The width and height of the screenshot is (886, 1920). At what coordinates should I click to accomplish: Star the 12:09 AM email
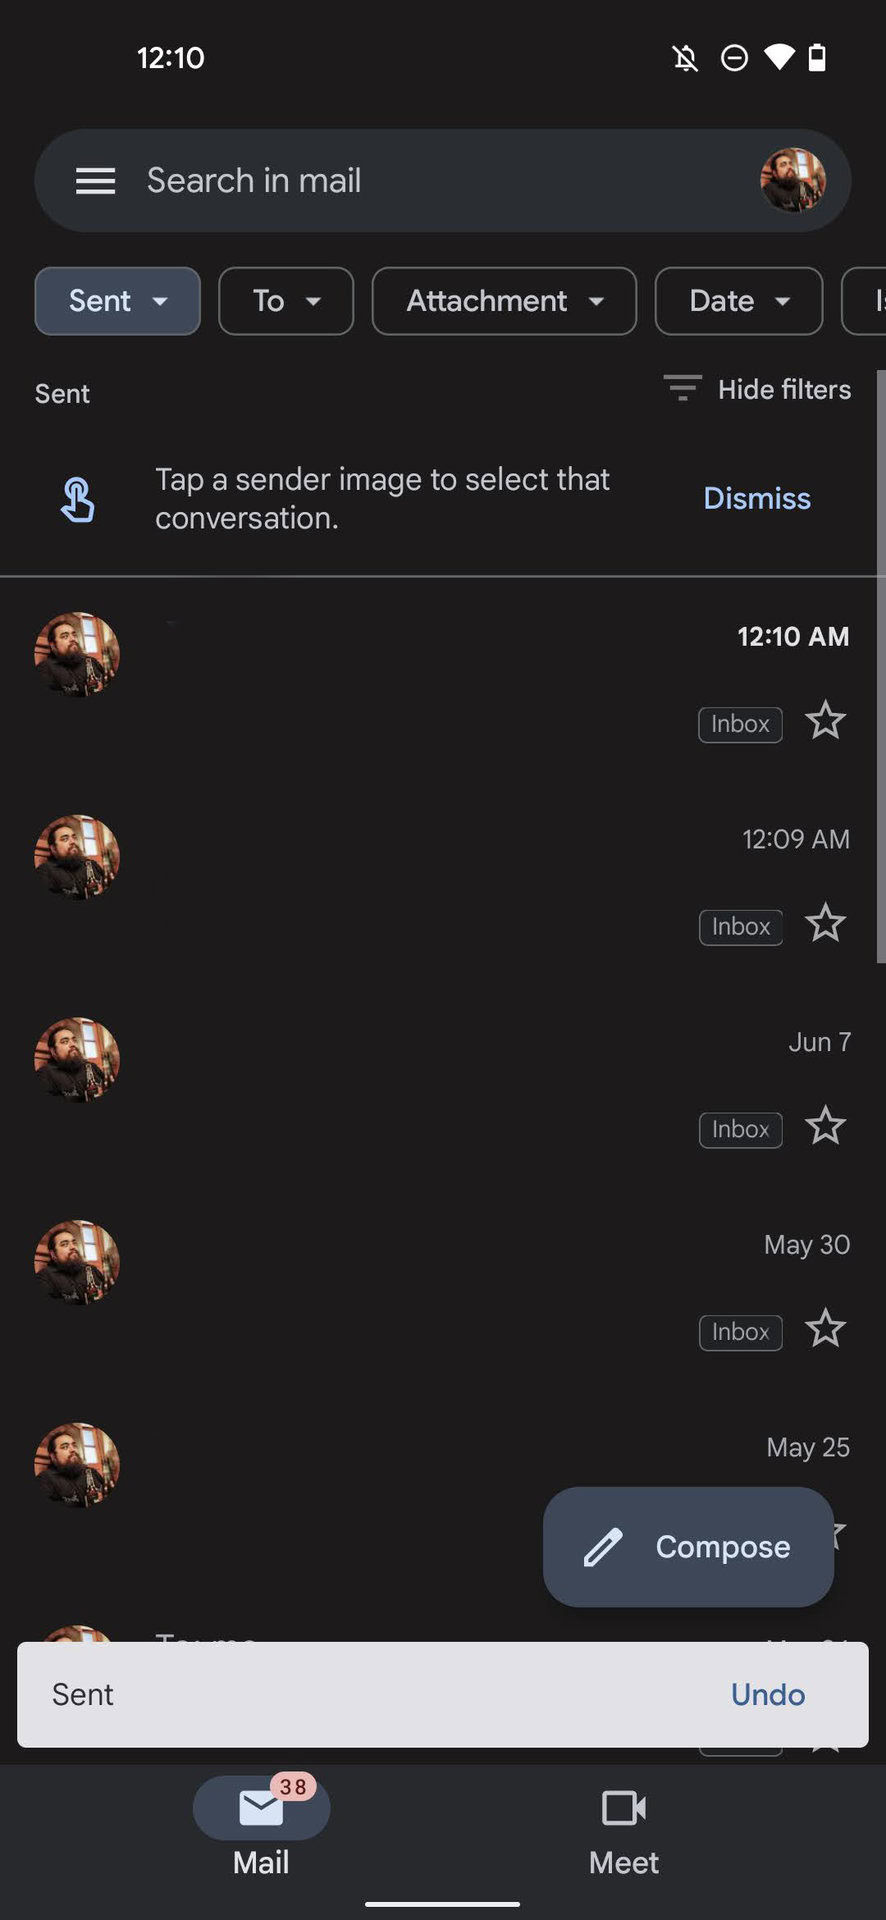click(x=826, y=924)
